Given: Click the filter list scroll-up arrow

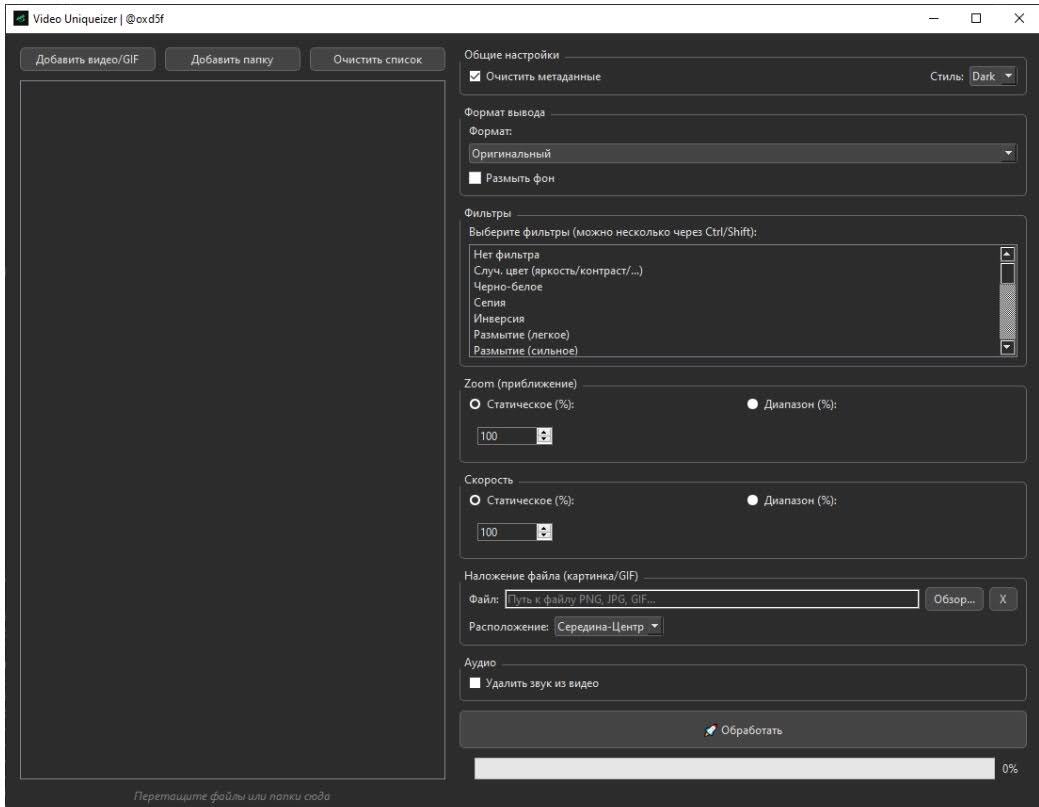Looking at the screenshot, I should 1008,254.
